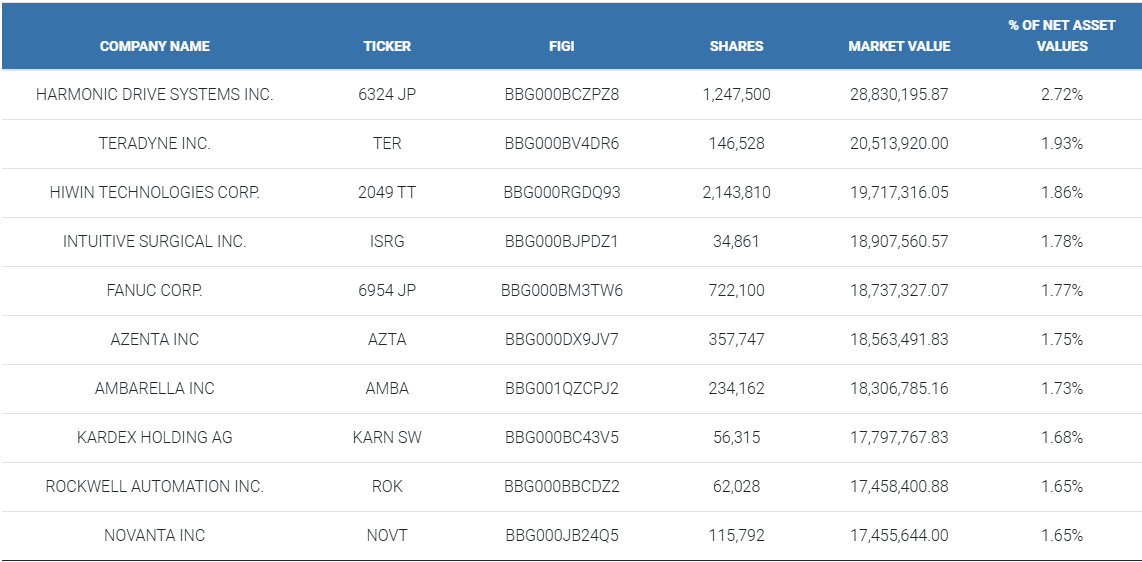Click ticker 2049 TT

click(x=387, y=192)
